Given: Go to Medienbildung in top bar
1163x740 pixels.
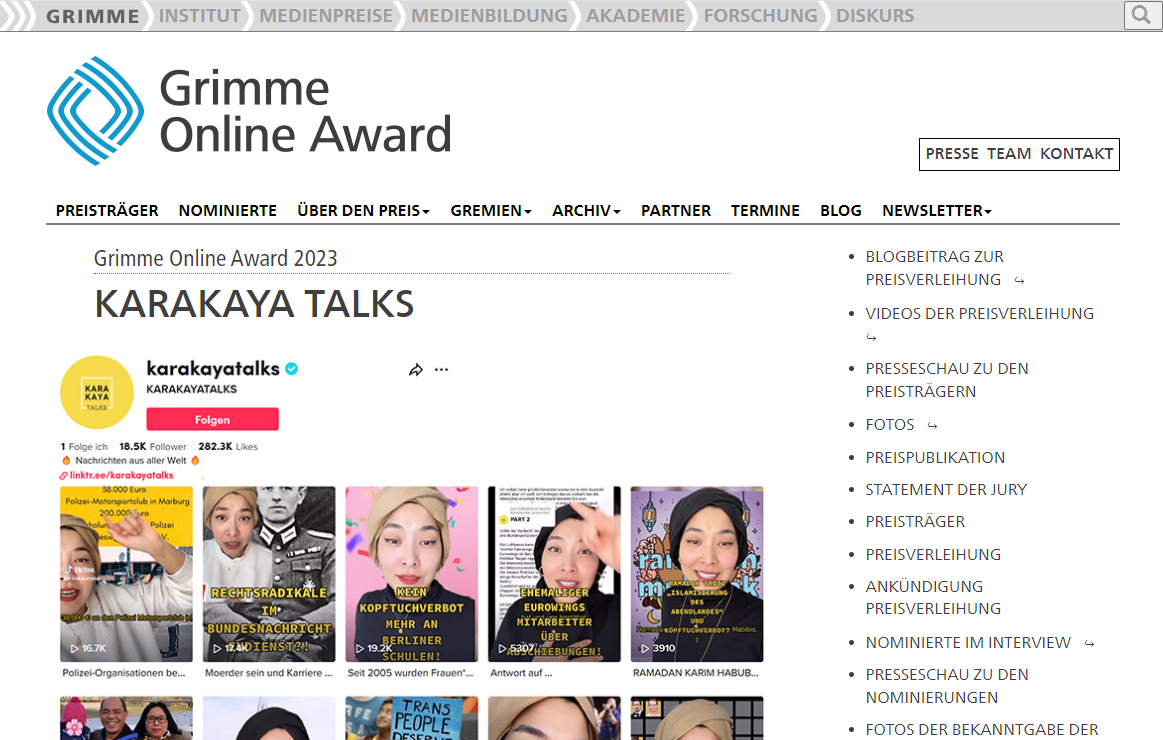Looking at the screenshot, I should 489,16.
